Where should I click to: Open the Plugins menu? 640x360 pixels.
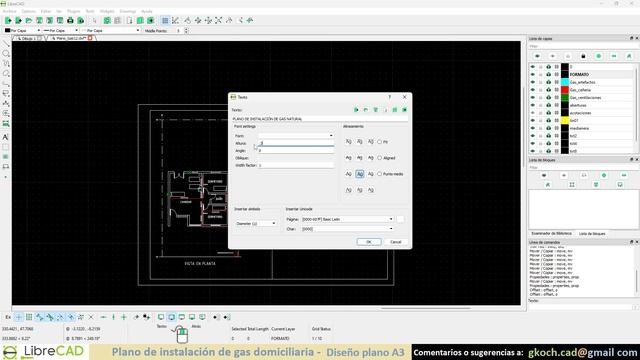[73, 11]
